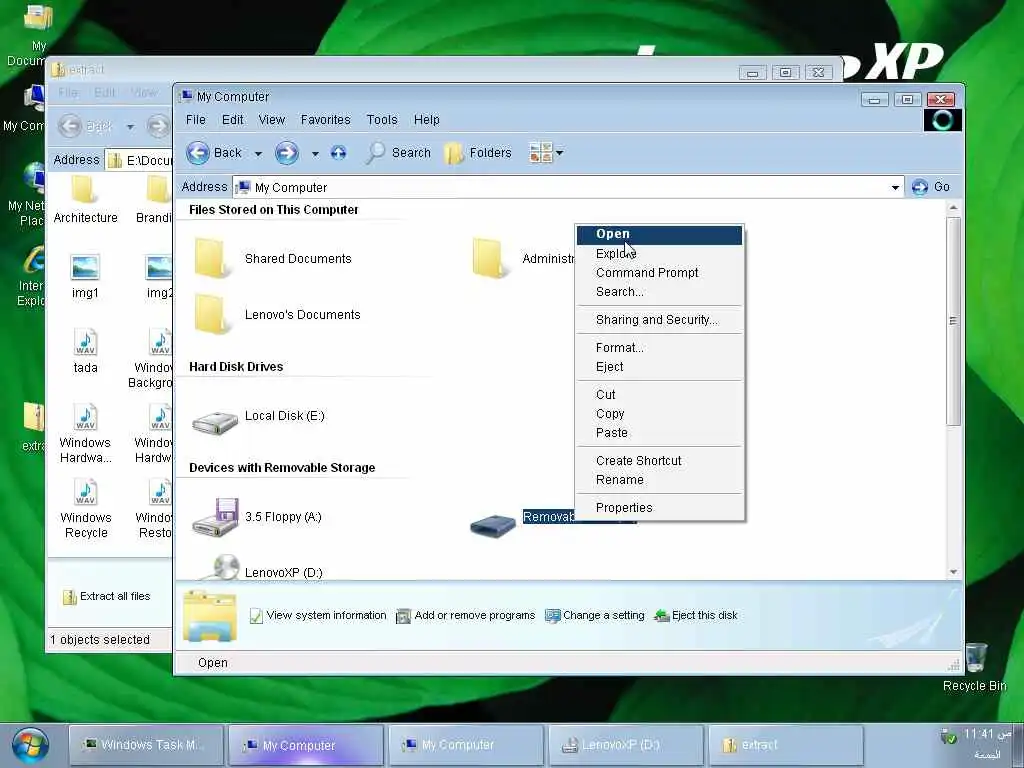
Task: Choose Search... in the context menu
Action: click(x=660, y=291)
